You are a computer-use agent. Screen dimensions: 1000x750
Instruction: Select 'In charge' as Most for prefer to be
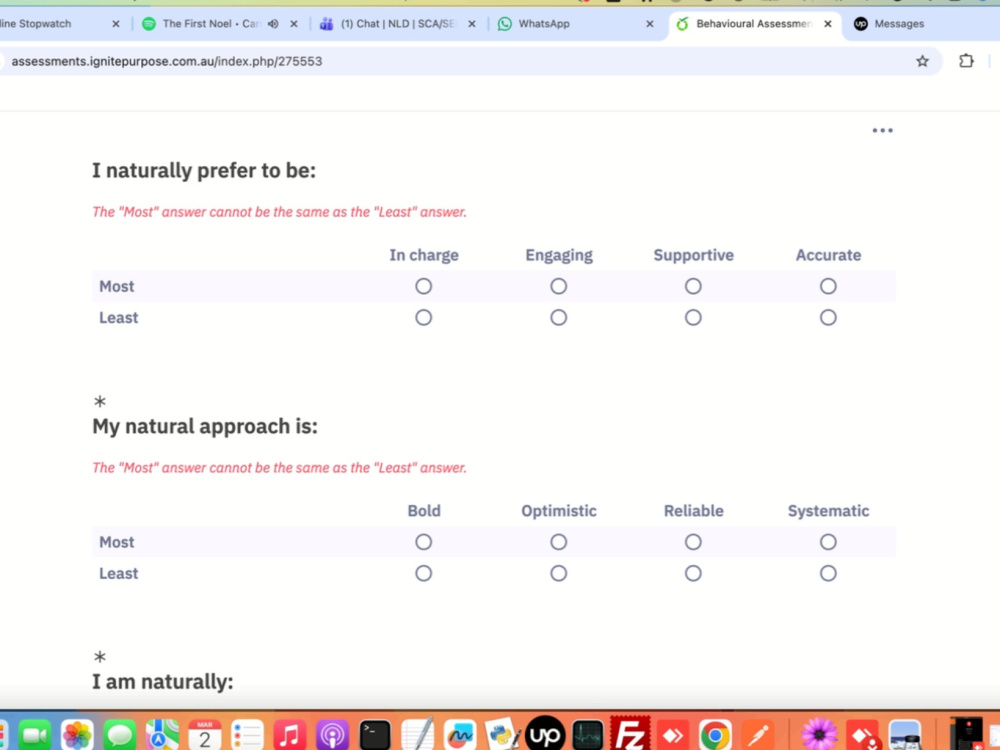[x=423, y=286]
